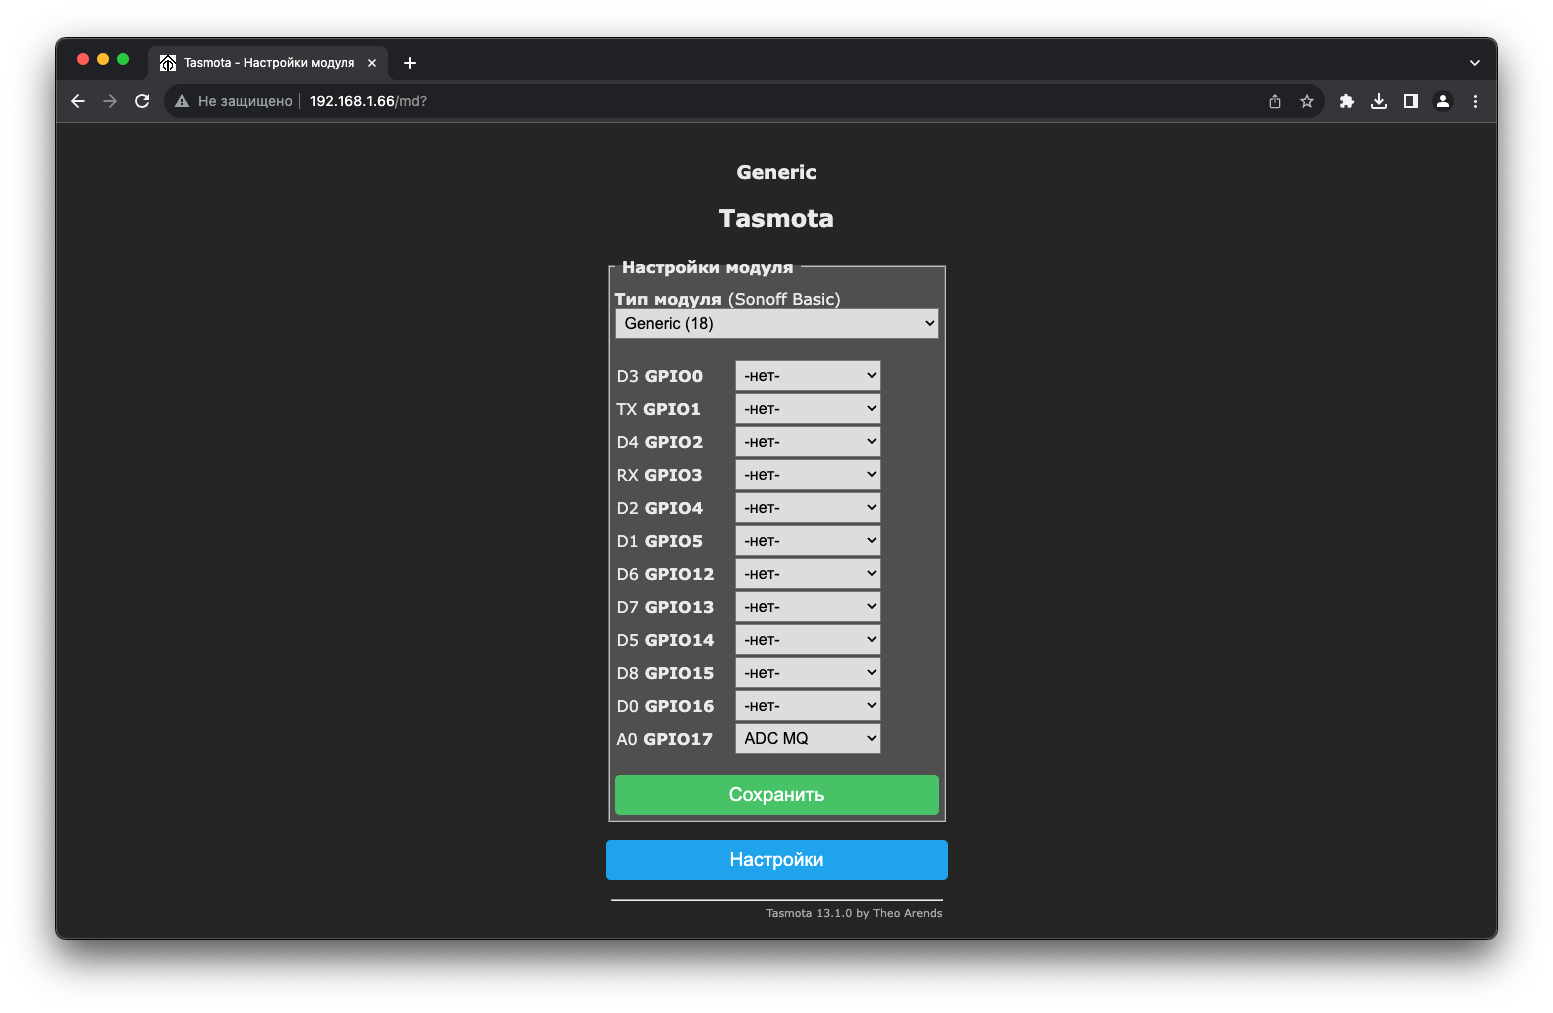Click the D0 GPIO16 label

[x=666, y=706]
